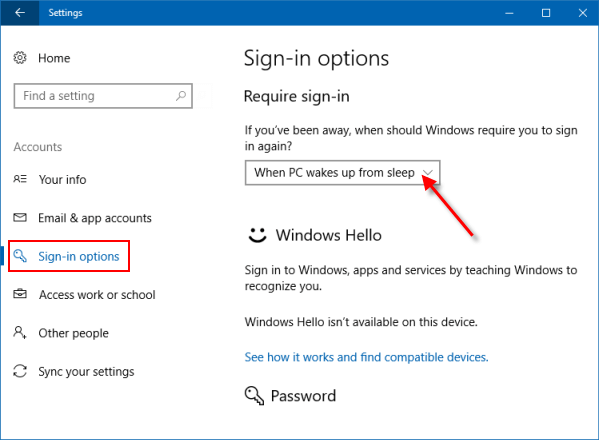Viewport: 599px width, 440px height.
Task: Click the Password key icon
Action: tap(254, 395)
